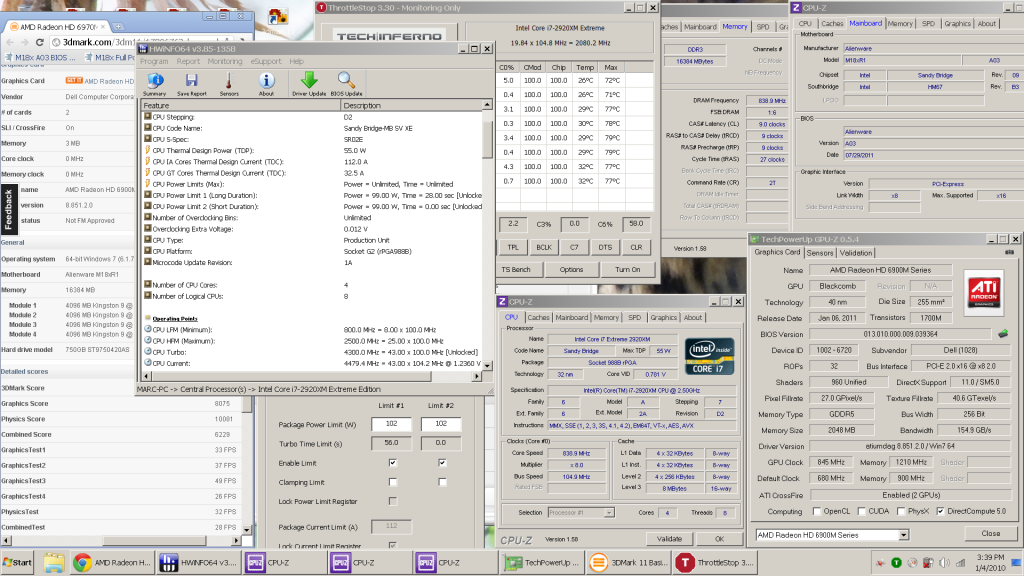
Task: Click the TPL button in ThrottleStop
Action: 513,248
